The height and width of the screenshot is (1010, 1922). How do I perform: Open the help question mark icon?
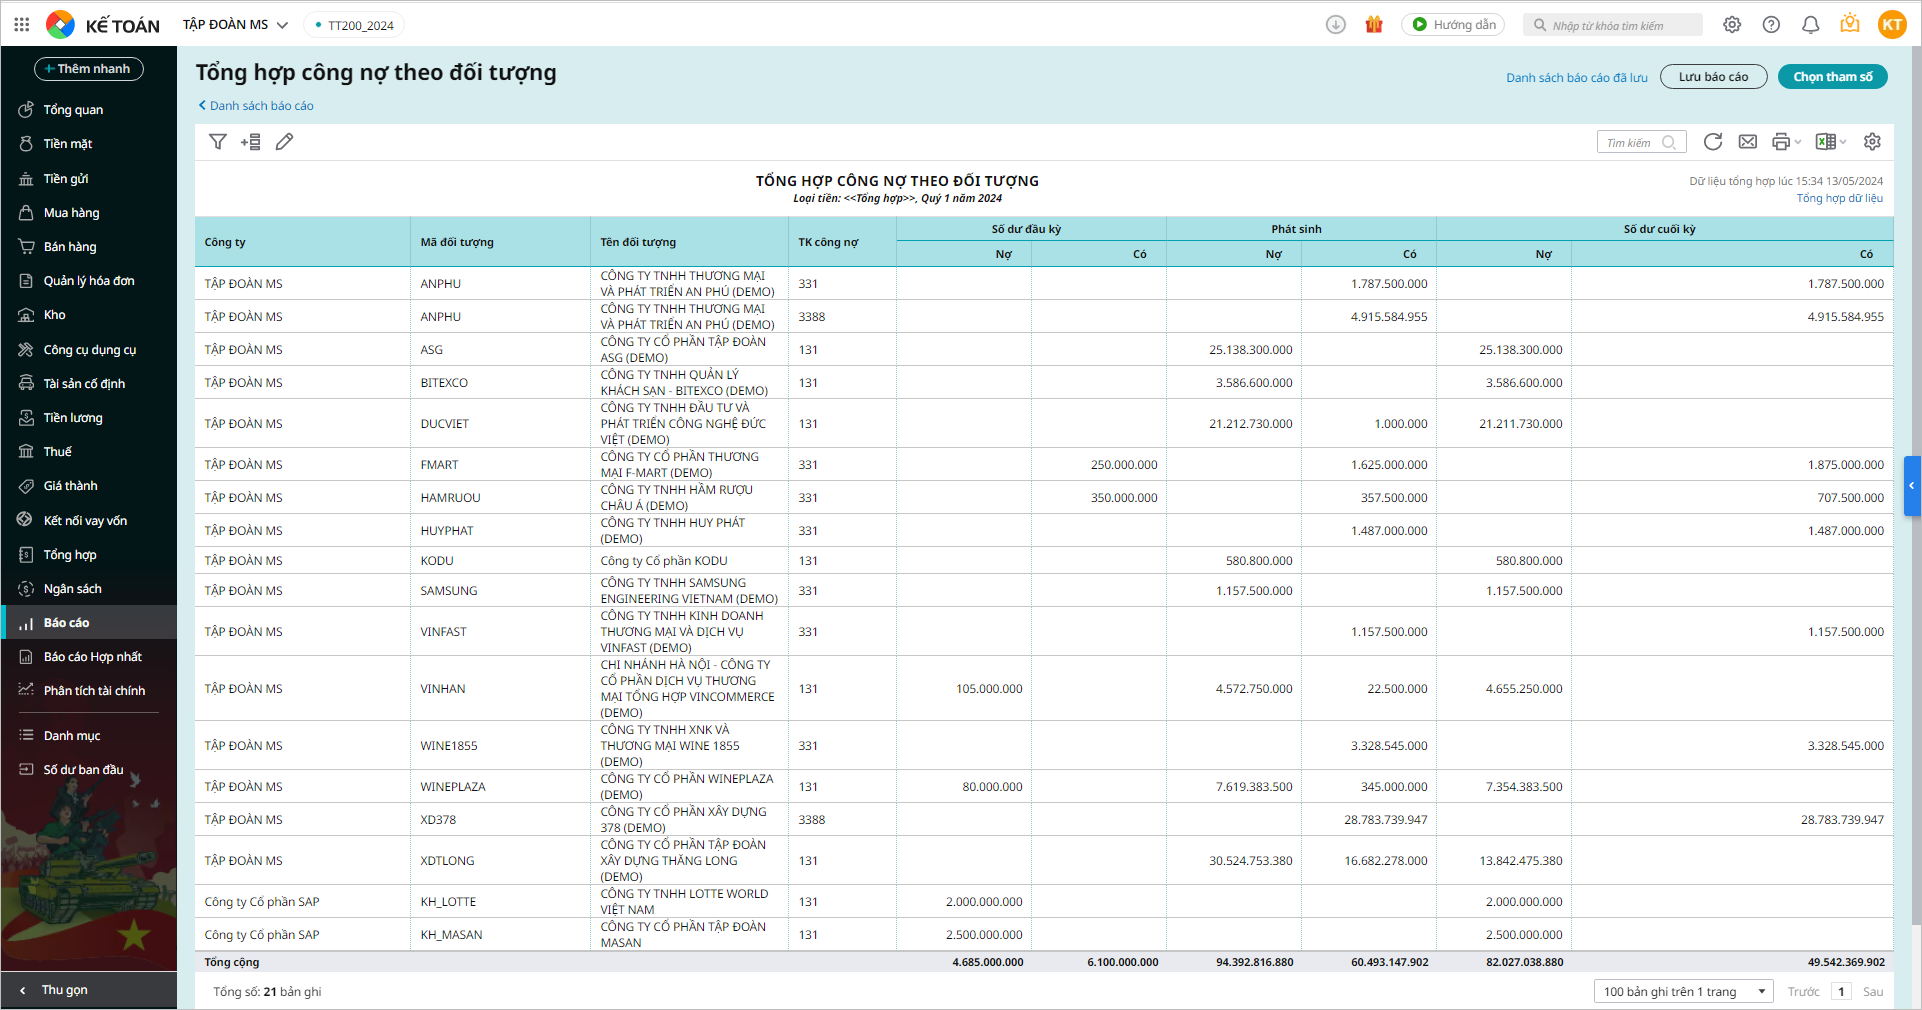pyautogui.click(x=1771, y=25)
